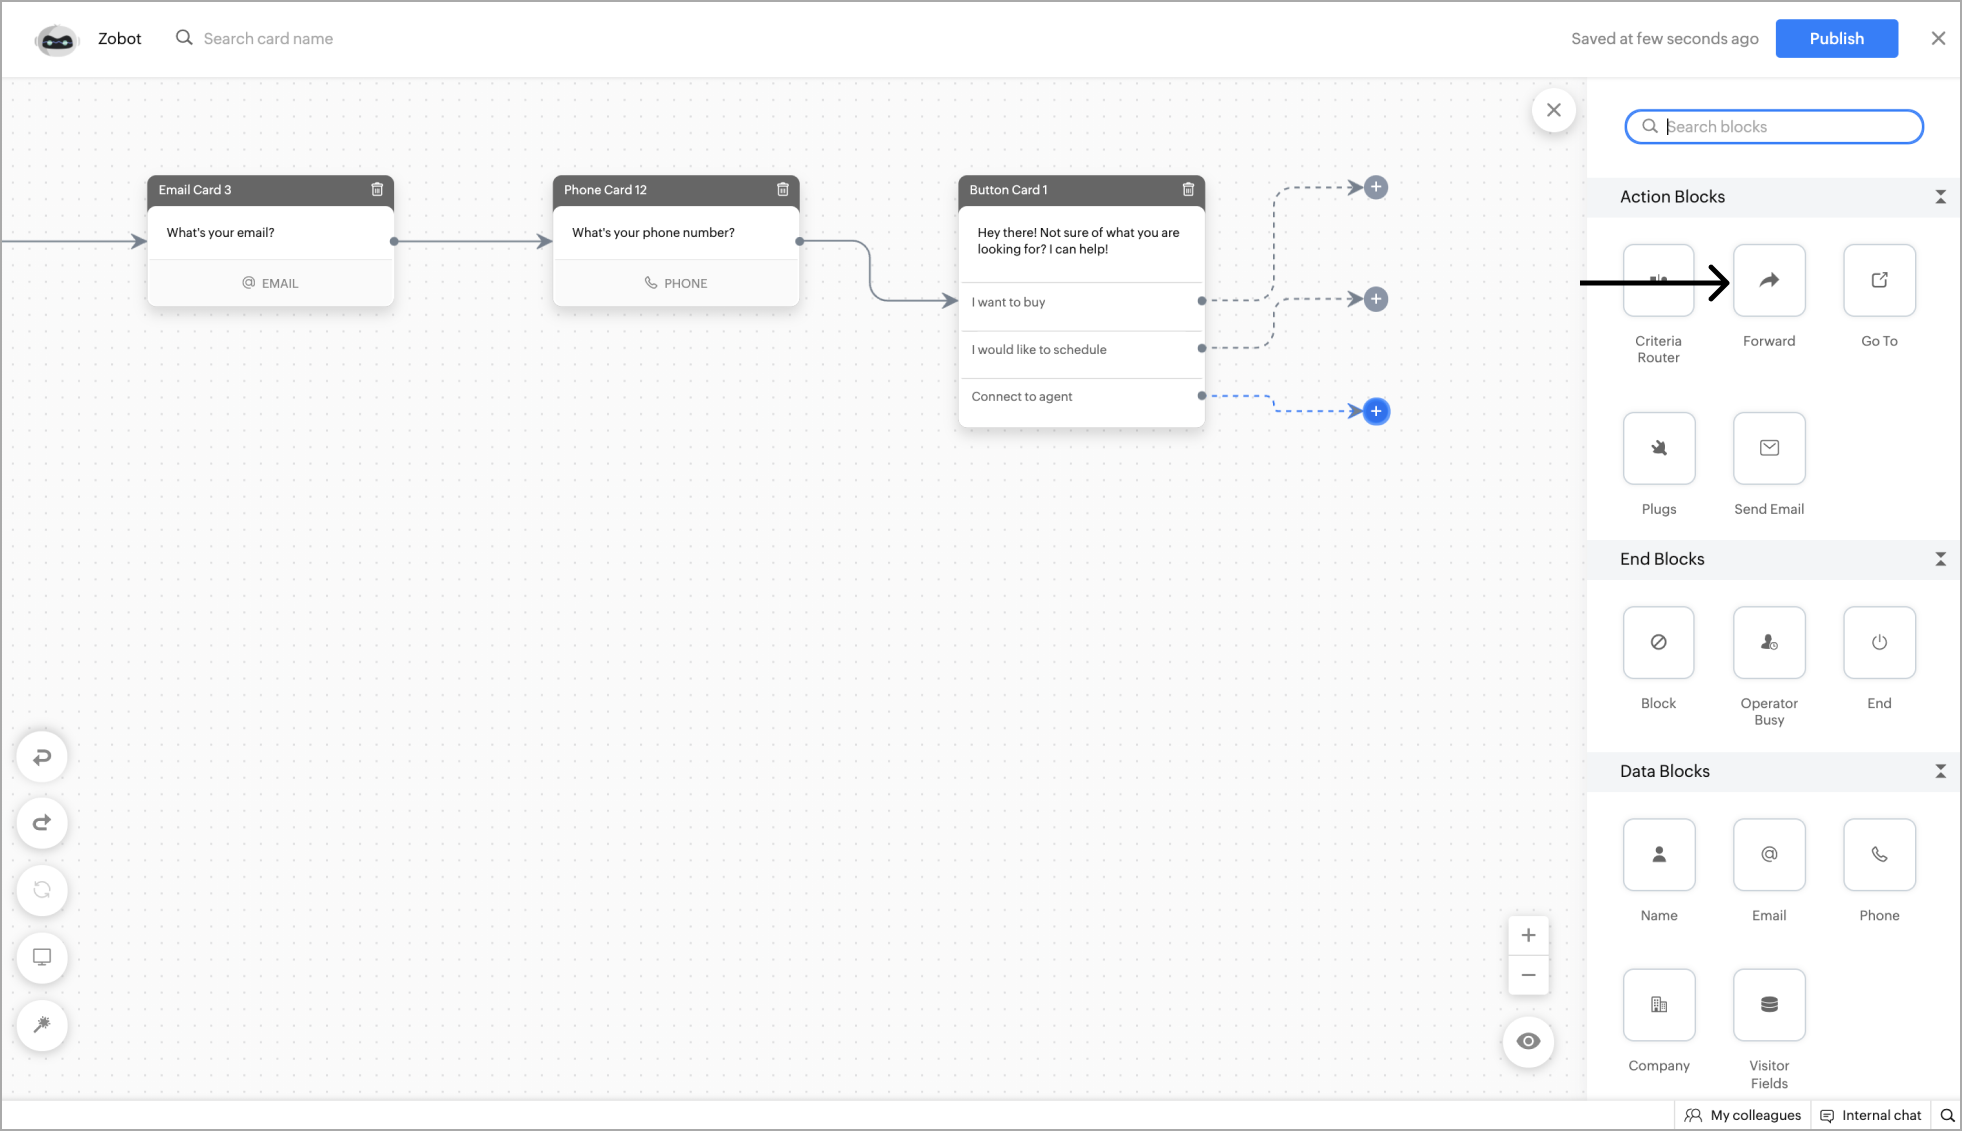The image size is (1962, 1131).
Task: Click the Button Card 1 greeting message
Action: point(1078,241)
